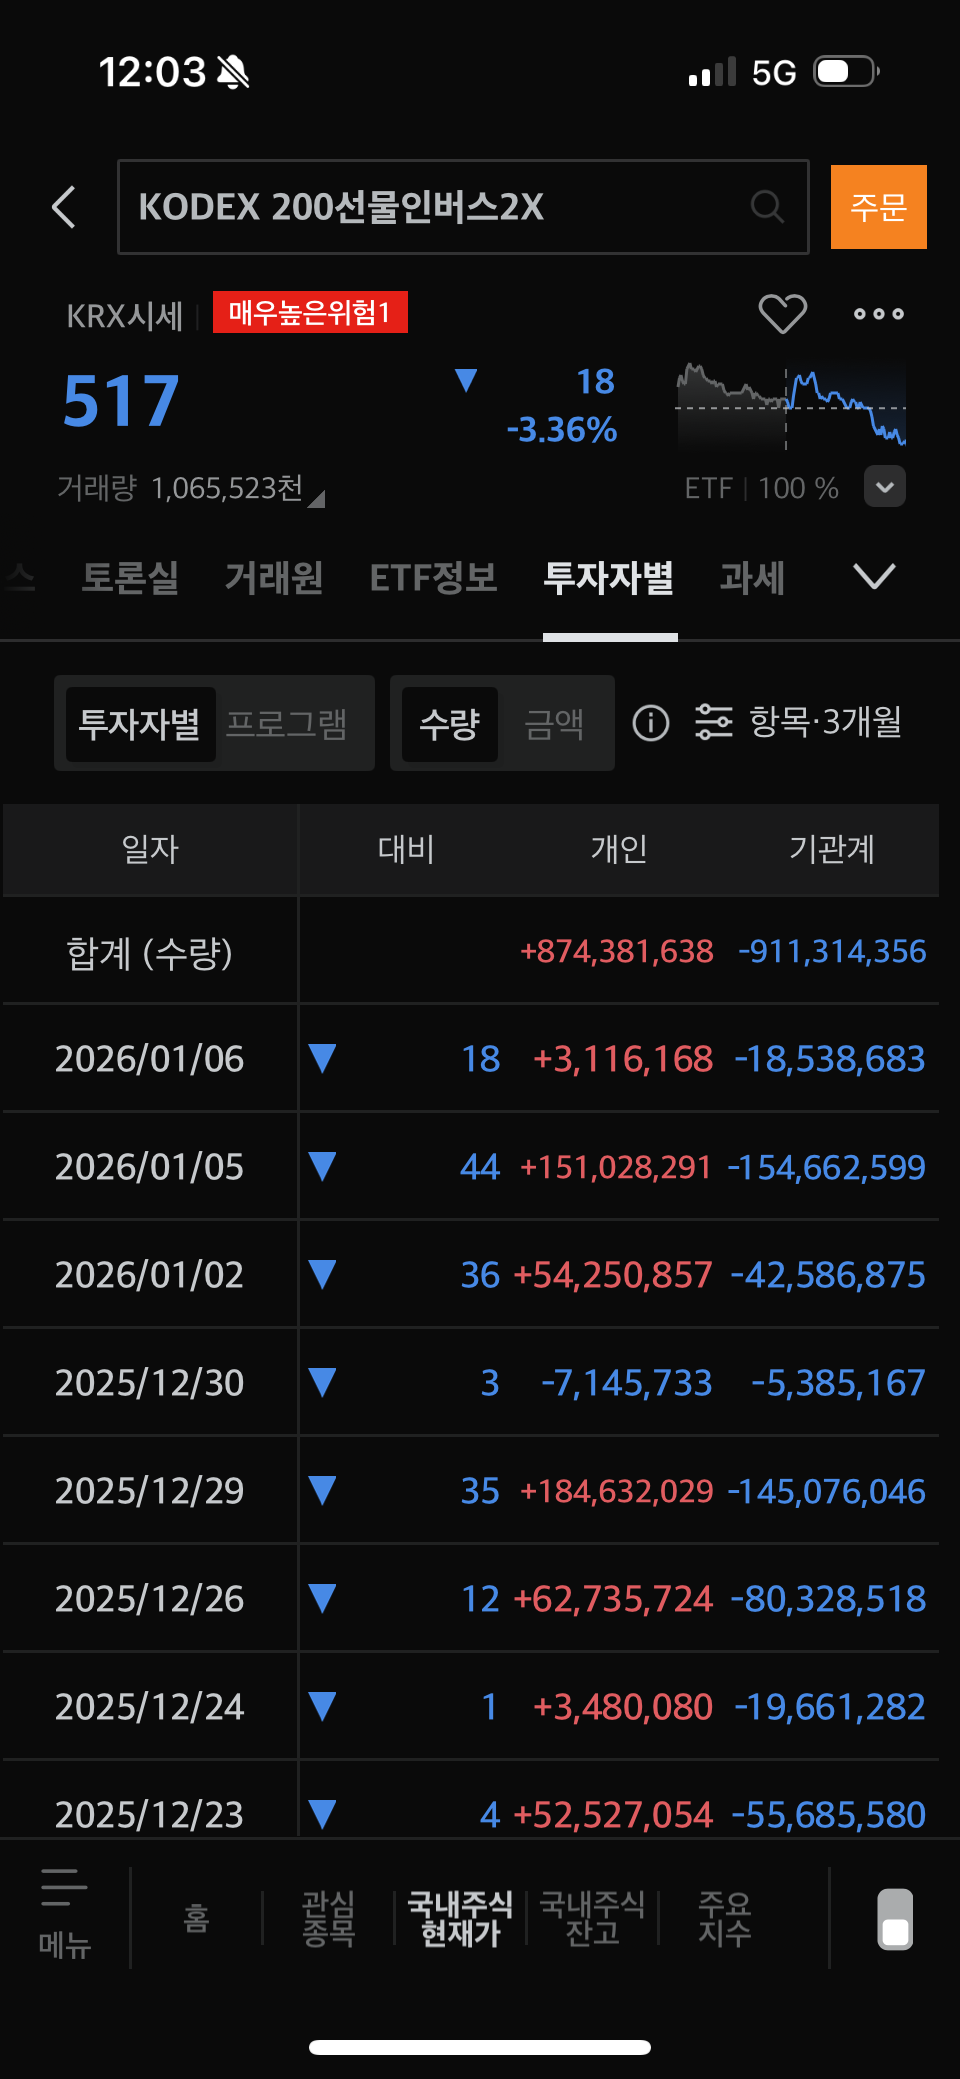This screenshot has height=2079, width=960.
Task: Expand the ETF 100% margin dropdown arrow
Action: pos(885,487)
